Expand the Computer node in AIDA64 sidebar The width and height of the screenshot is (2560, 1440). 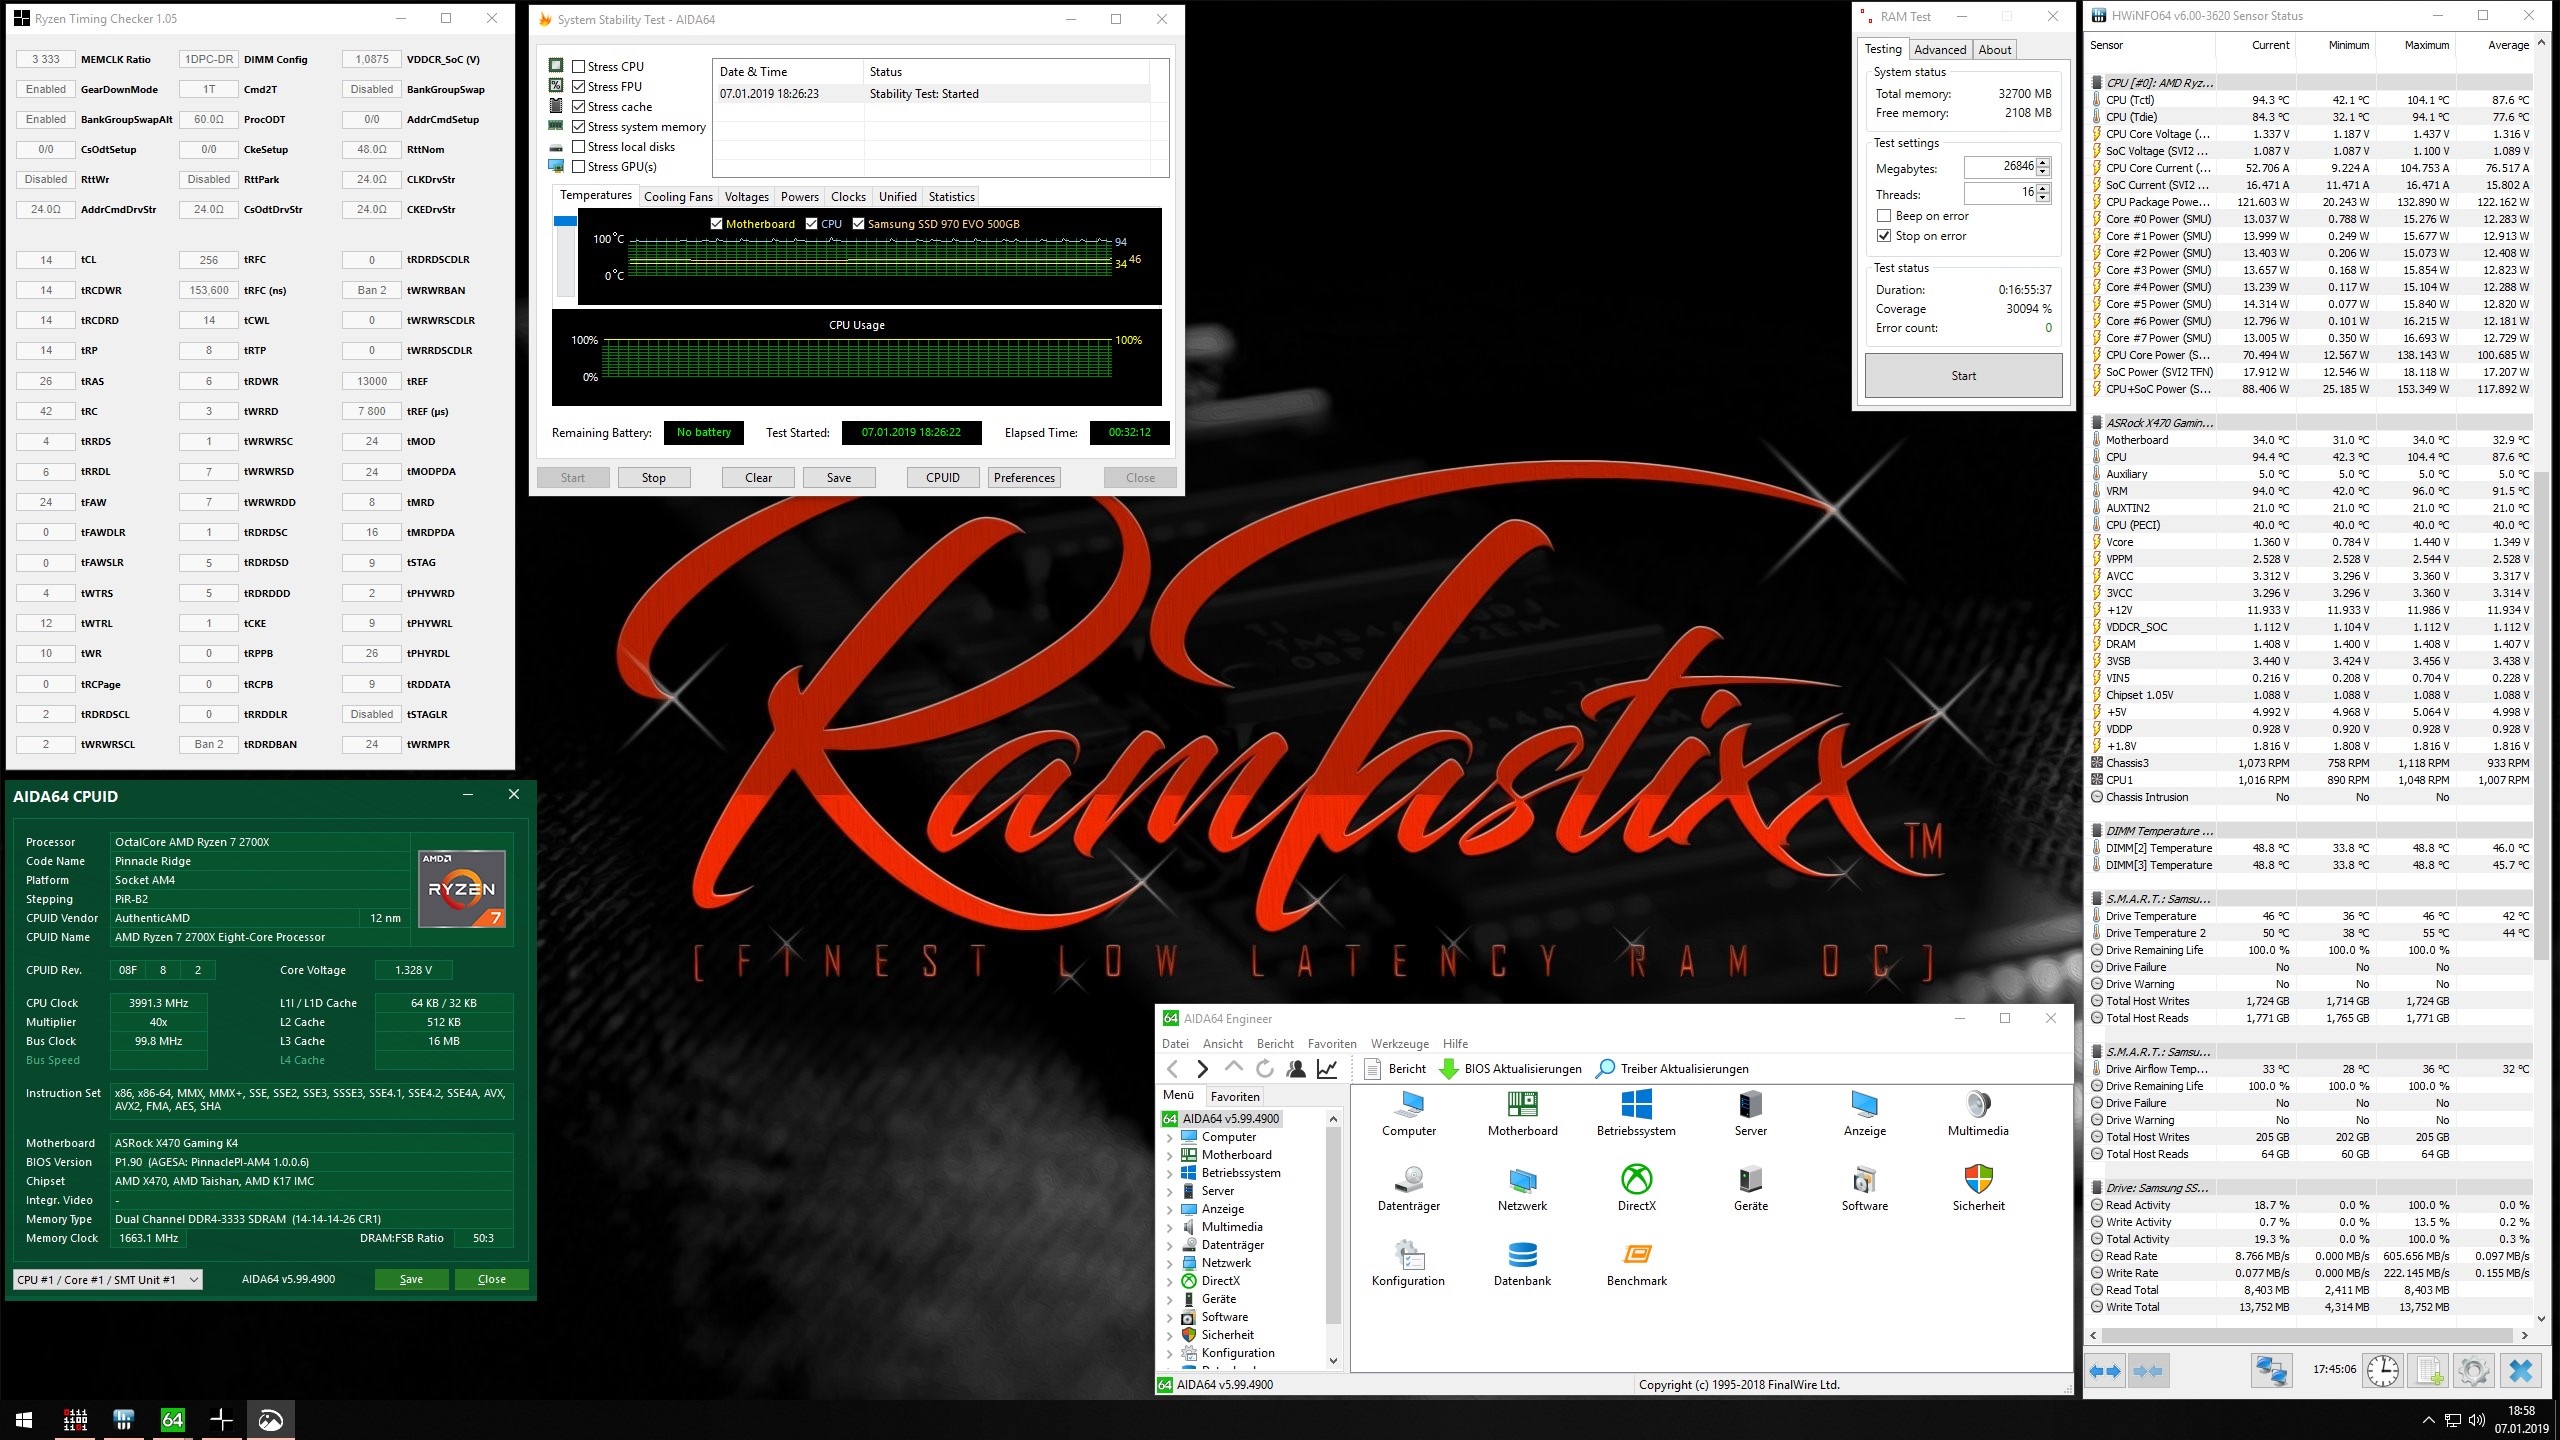1168,1136
